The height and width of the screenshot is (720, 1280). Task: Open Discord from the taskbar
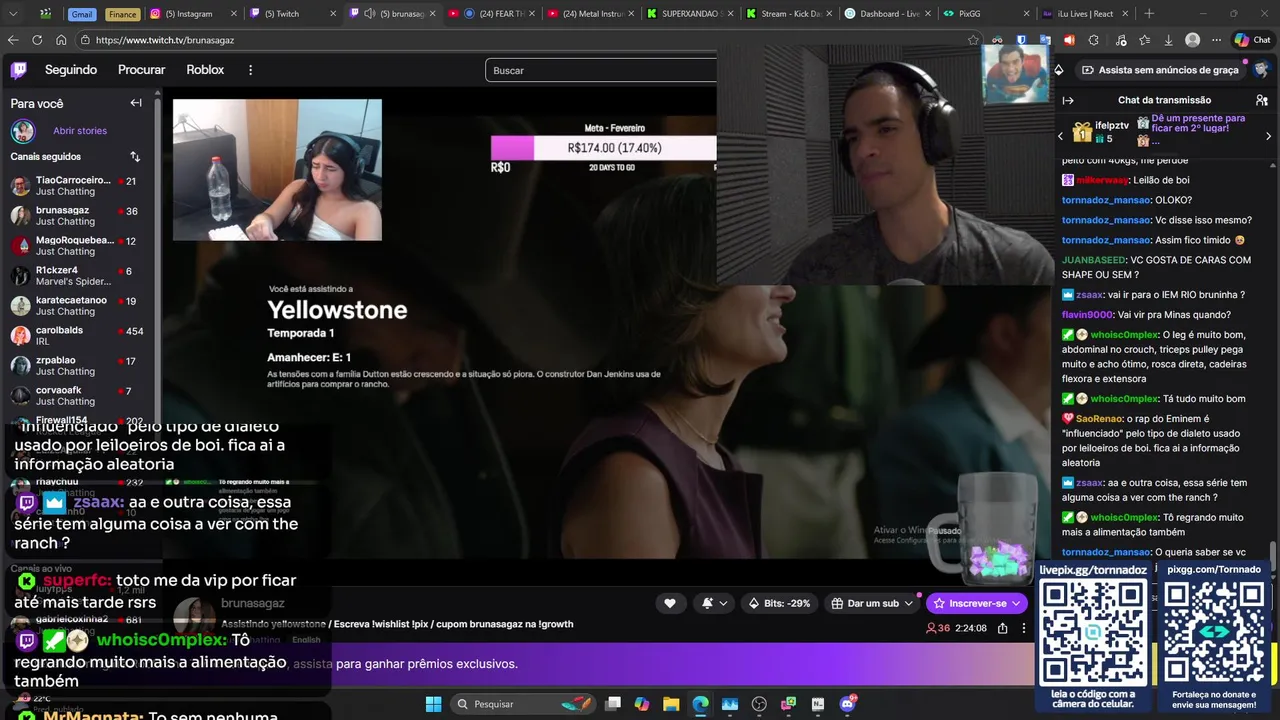tap(847, 704)
